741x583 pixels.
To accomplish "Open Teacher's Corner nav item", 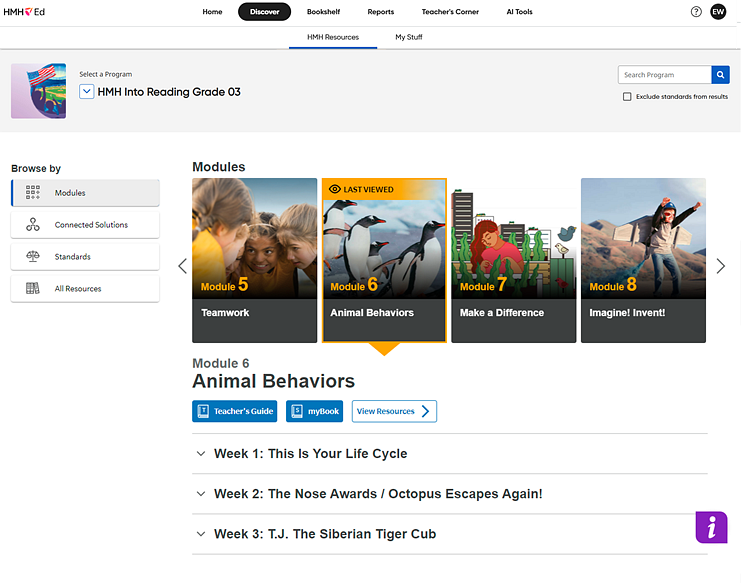I will pos(450,12).
